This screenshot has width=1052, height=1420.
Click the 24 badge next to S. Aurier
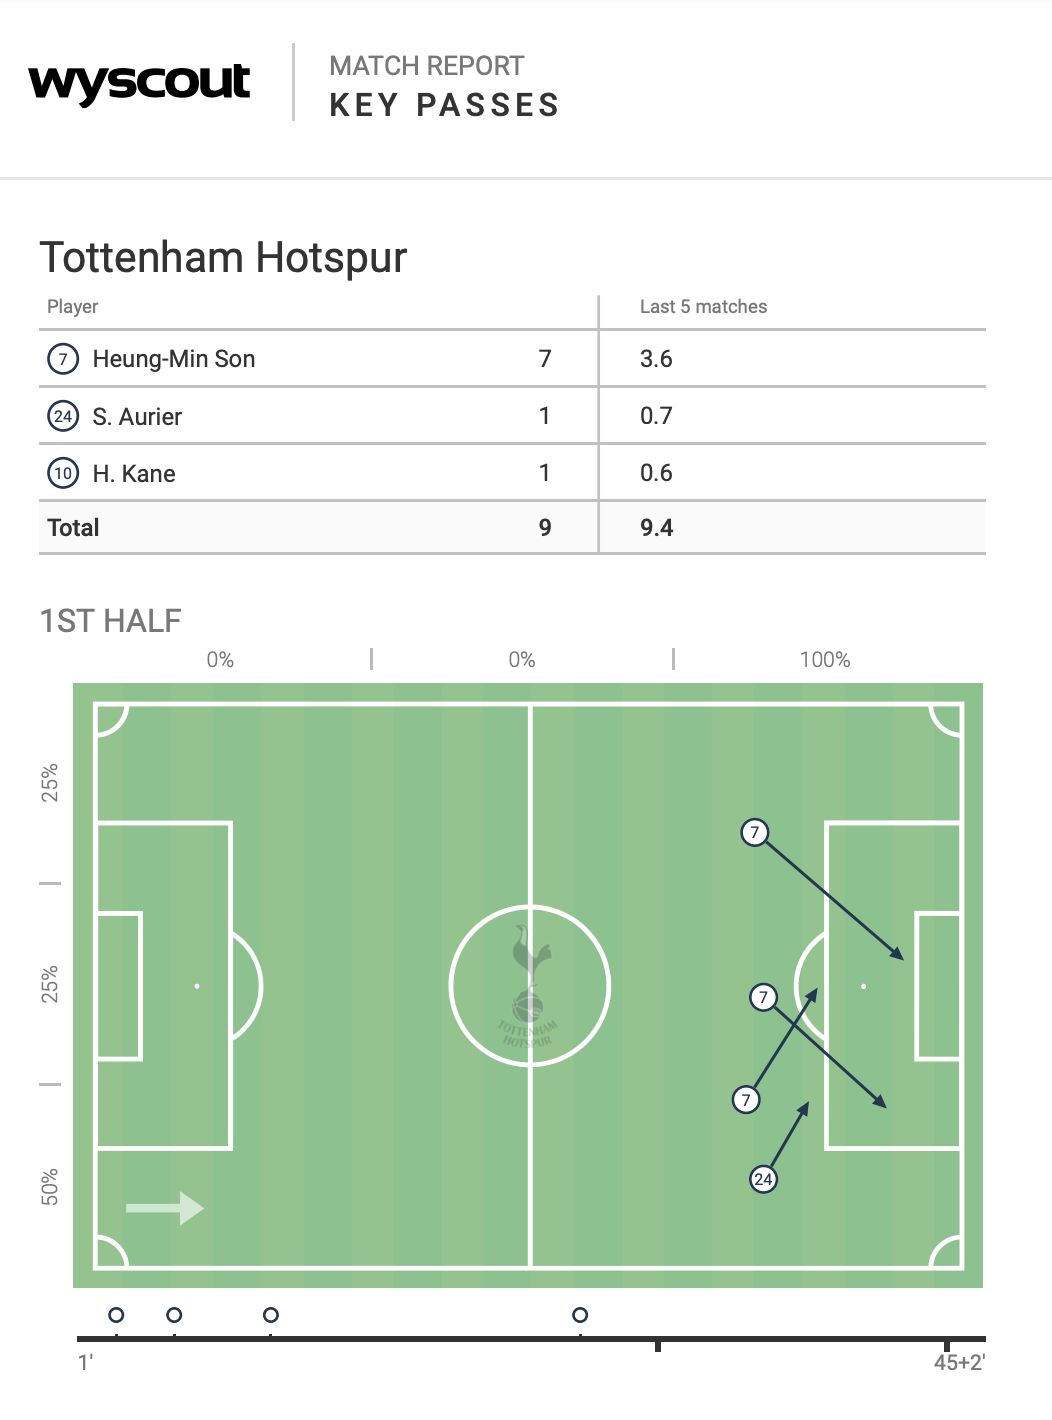[x=63, y=416]
